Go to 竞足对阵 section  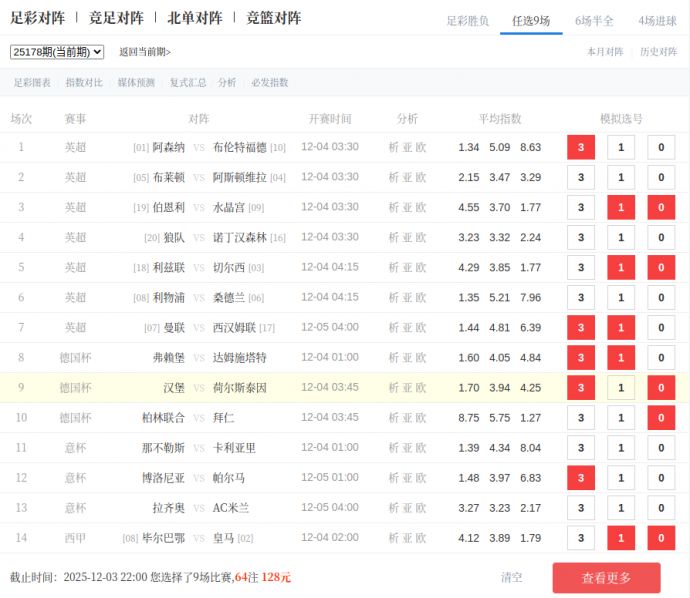pos(116,18)
